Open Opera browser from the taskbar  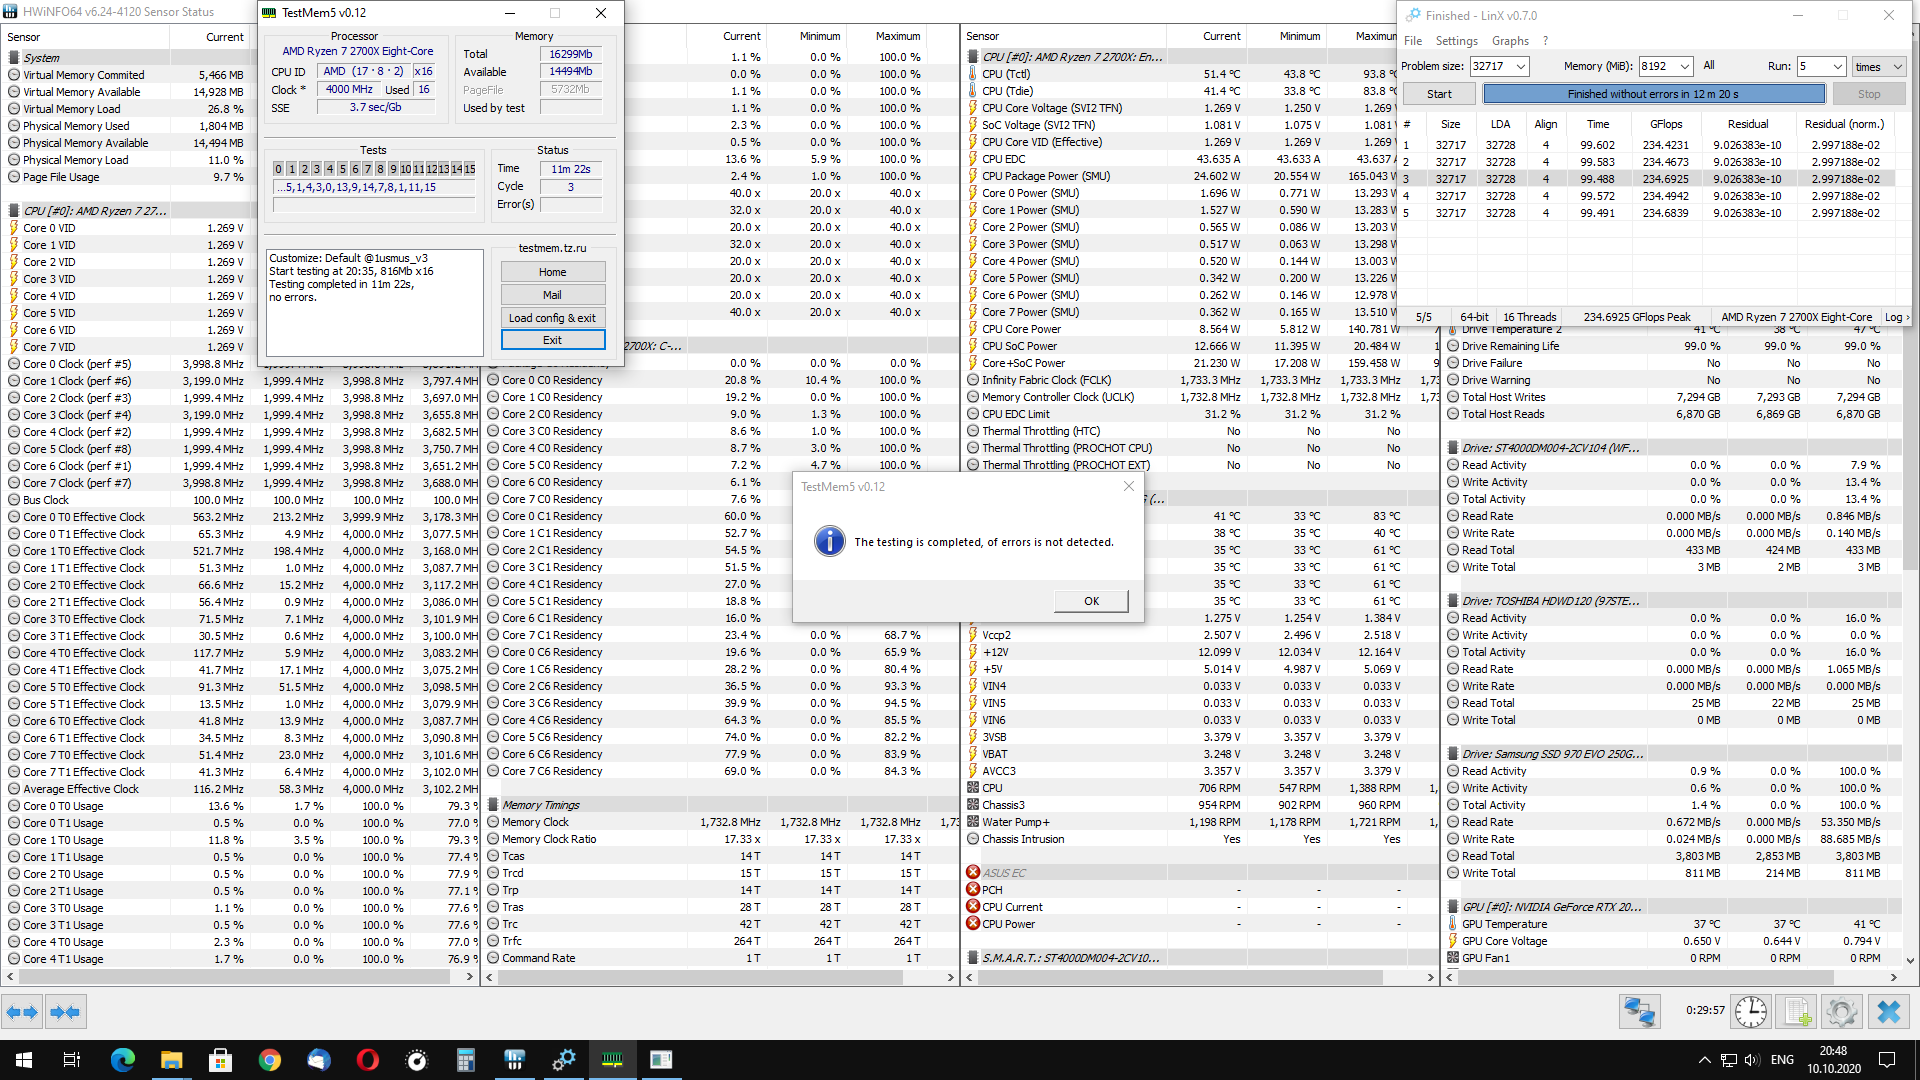(368, 1060)
